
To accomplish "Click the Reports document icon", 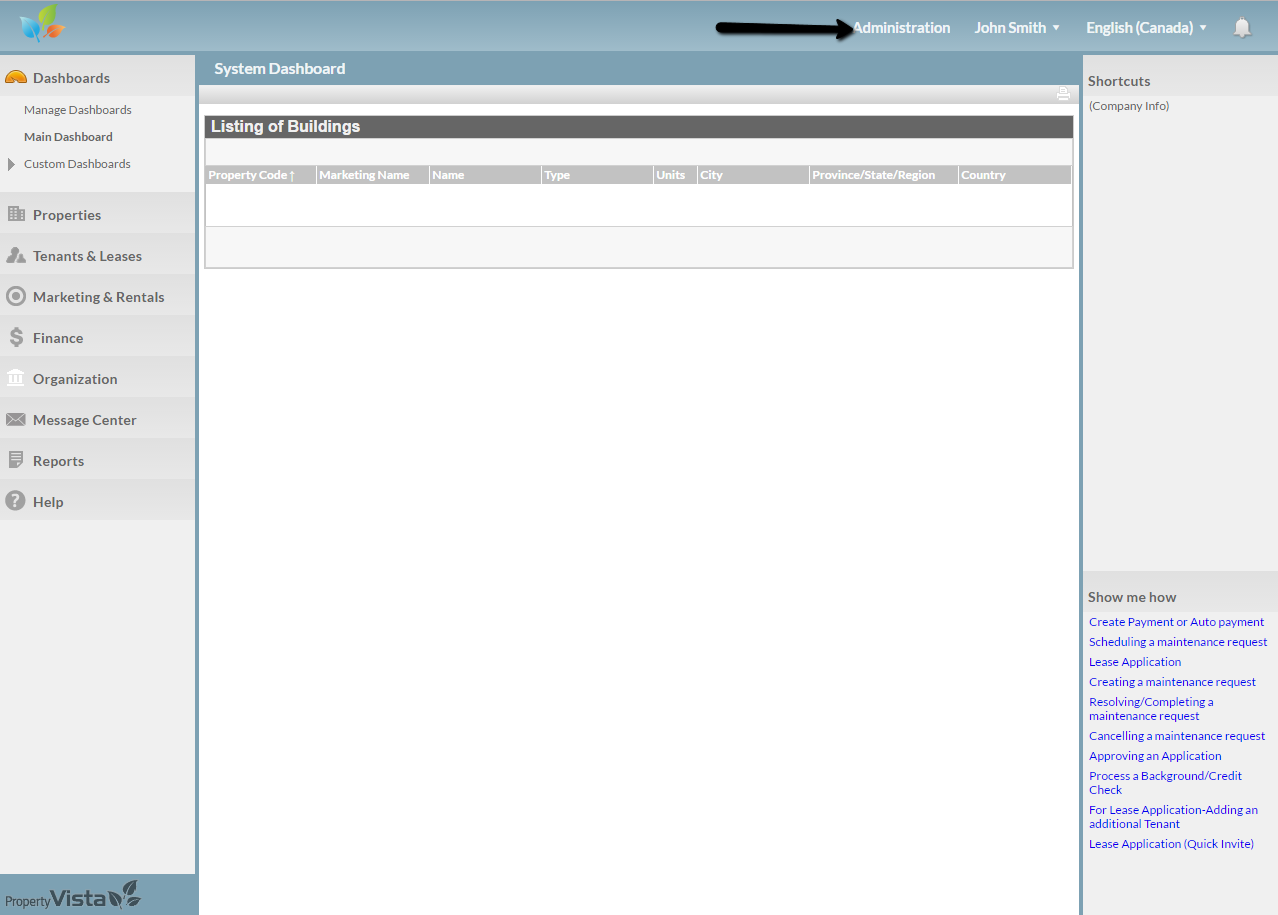I will tap(16, 461).
